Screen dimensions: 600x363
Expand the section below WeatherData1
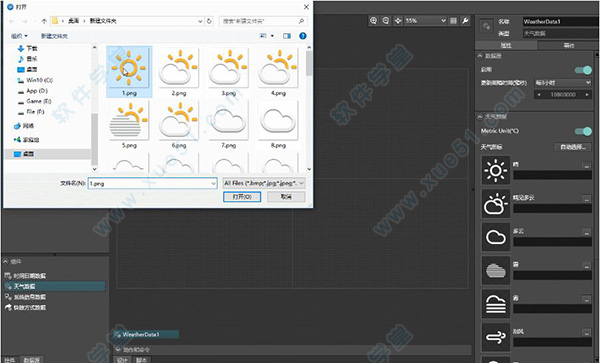[118, 350]
